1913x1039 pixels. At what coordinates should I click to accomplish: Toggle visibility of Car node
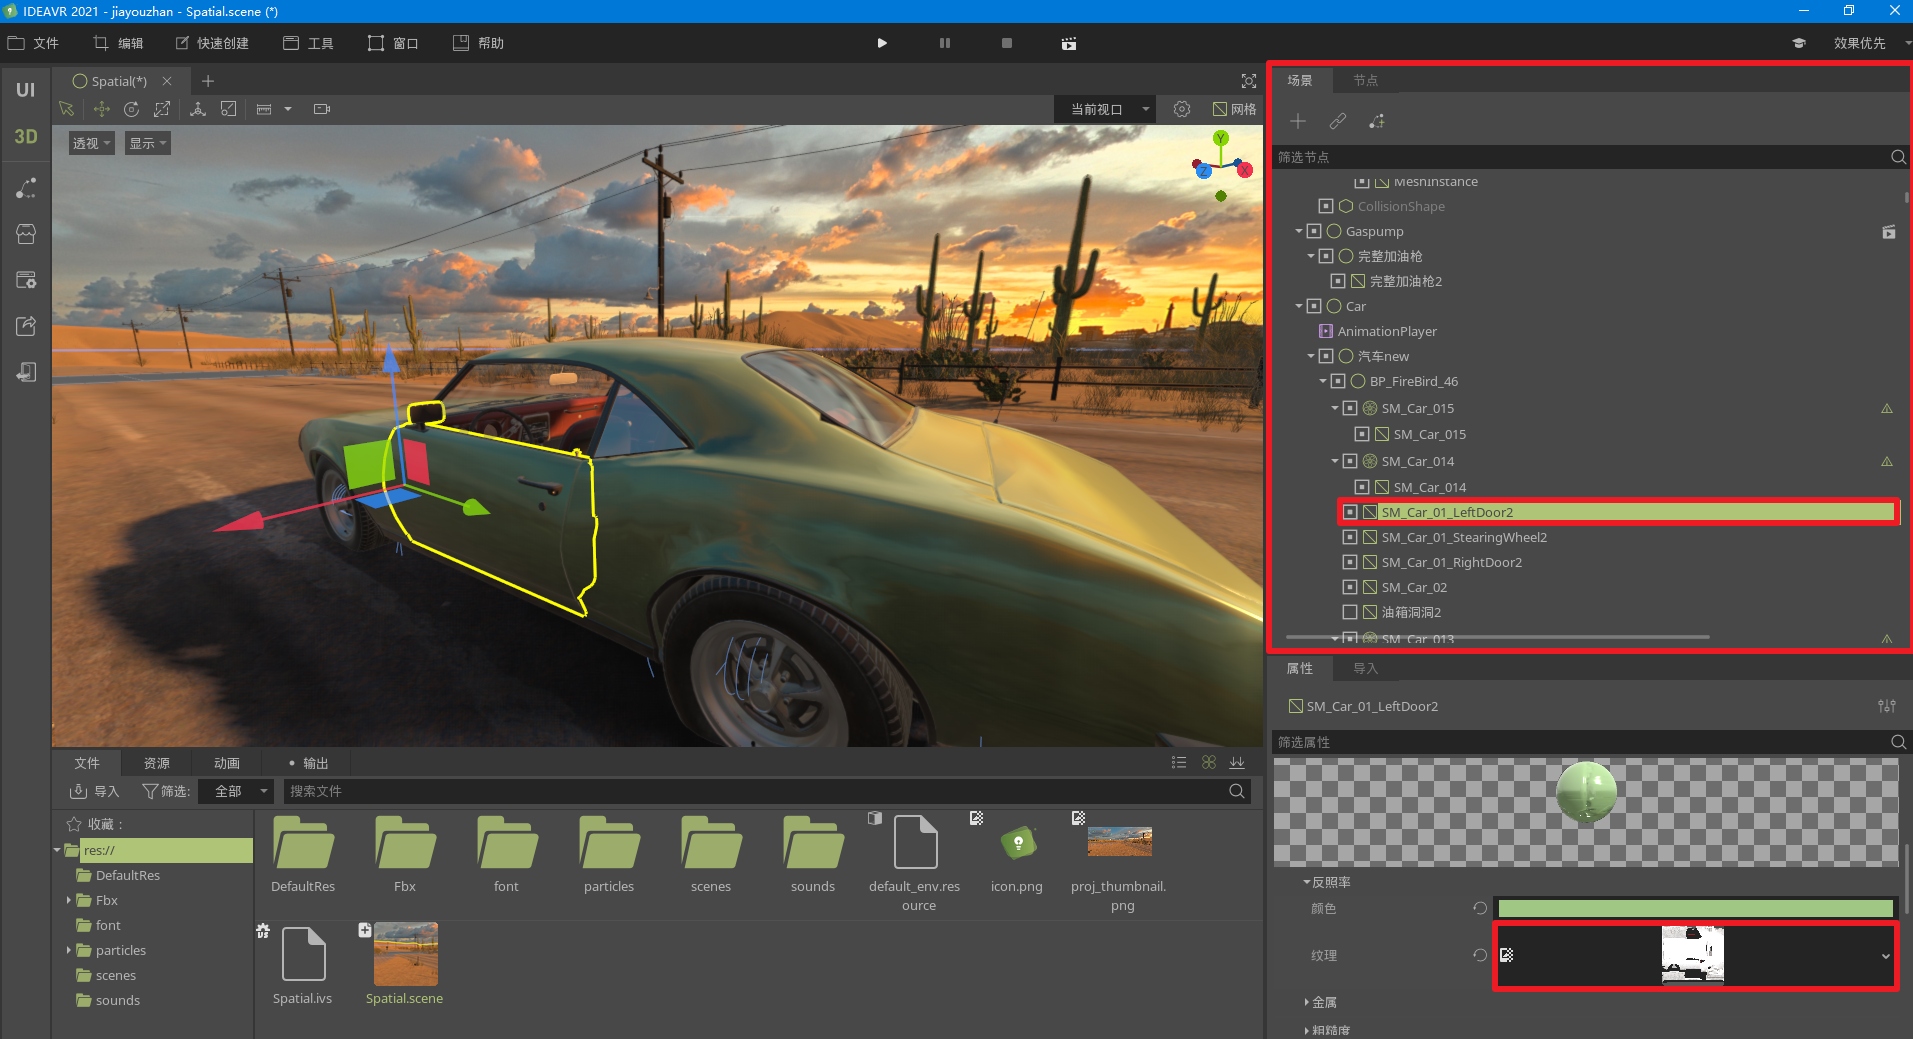1314,307
